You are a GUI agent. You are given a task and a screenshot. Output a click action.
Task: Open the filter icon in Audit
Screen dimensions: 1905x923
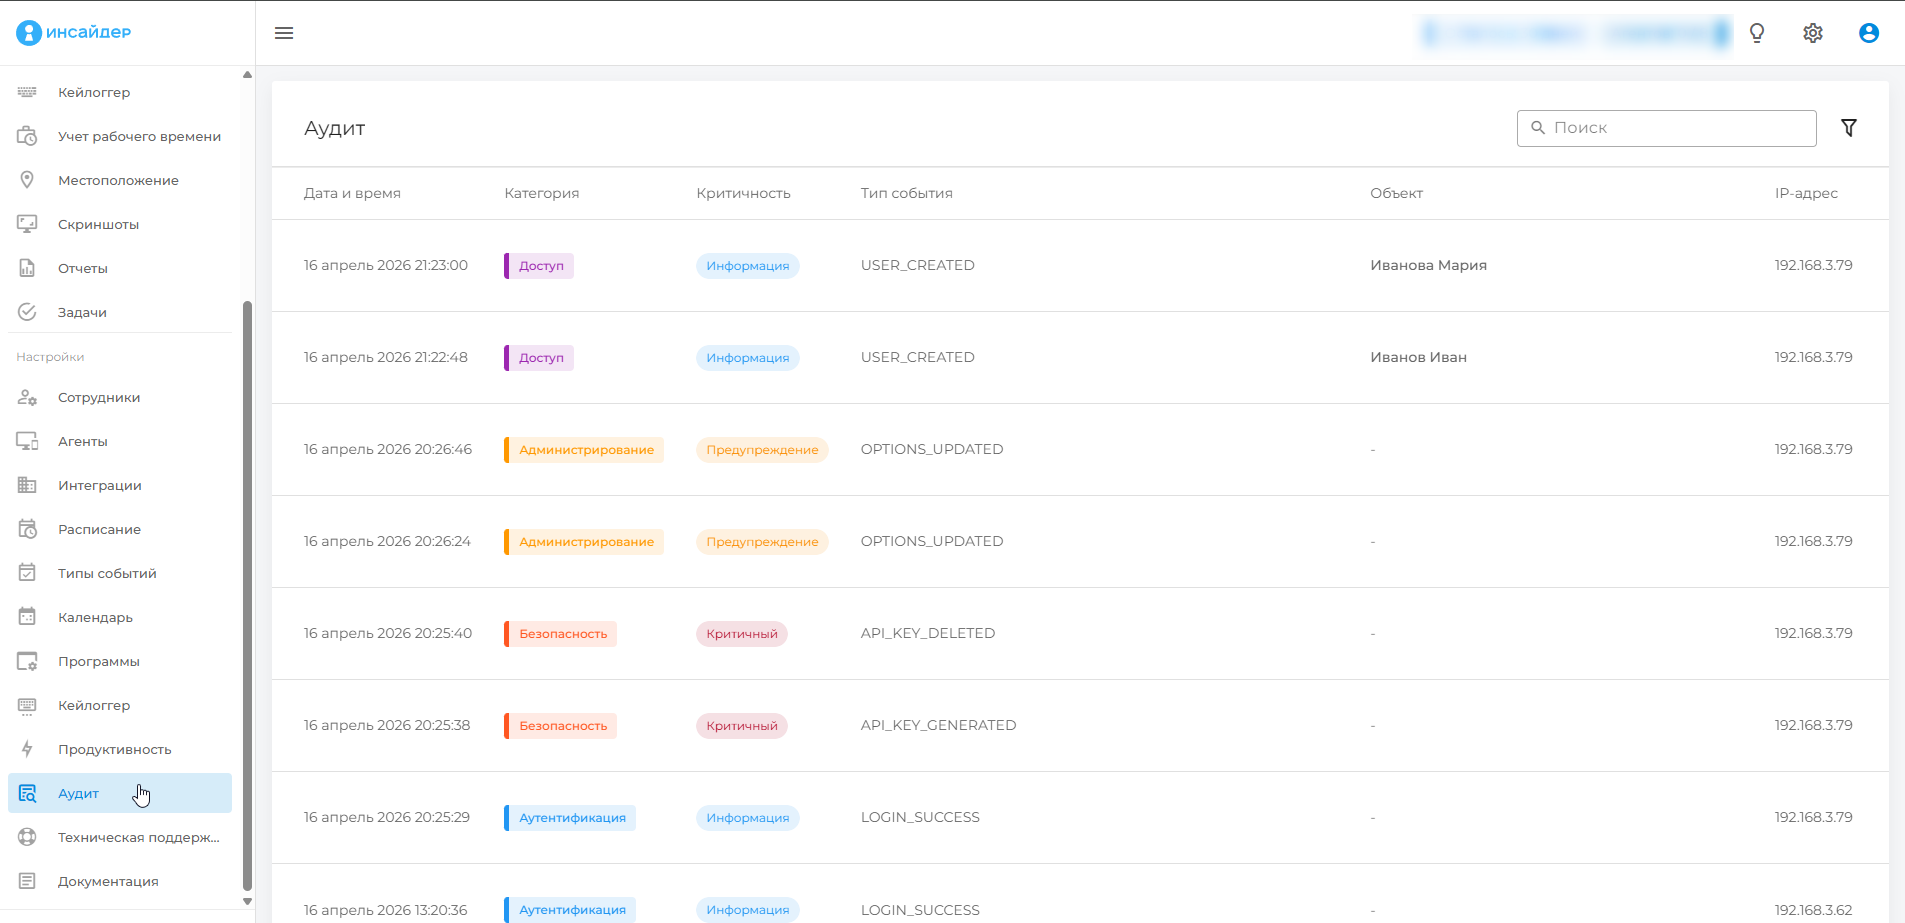pos(1849,128)
